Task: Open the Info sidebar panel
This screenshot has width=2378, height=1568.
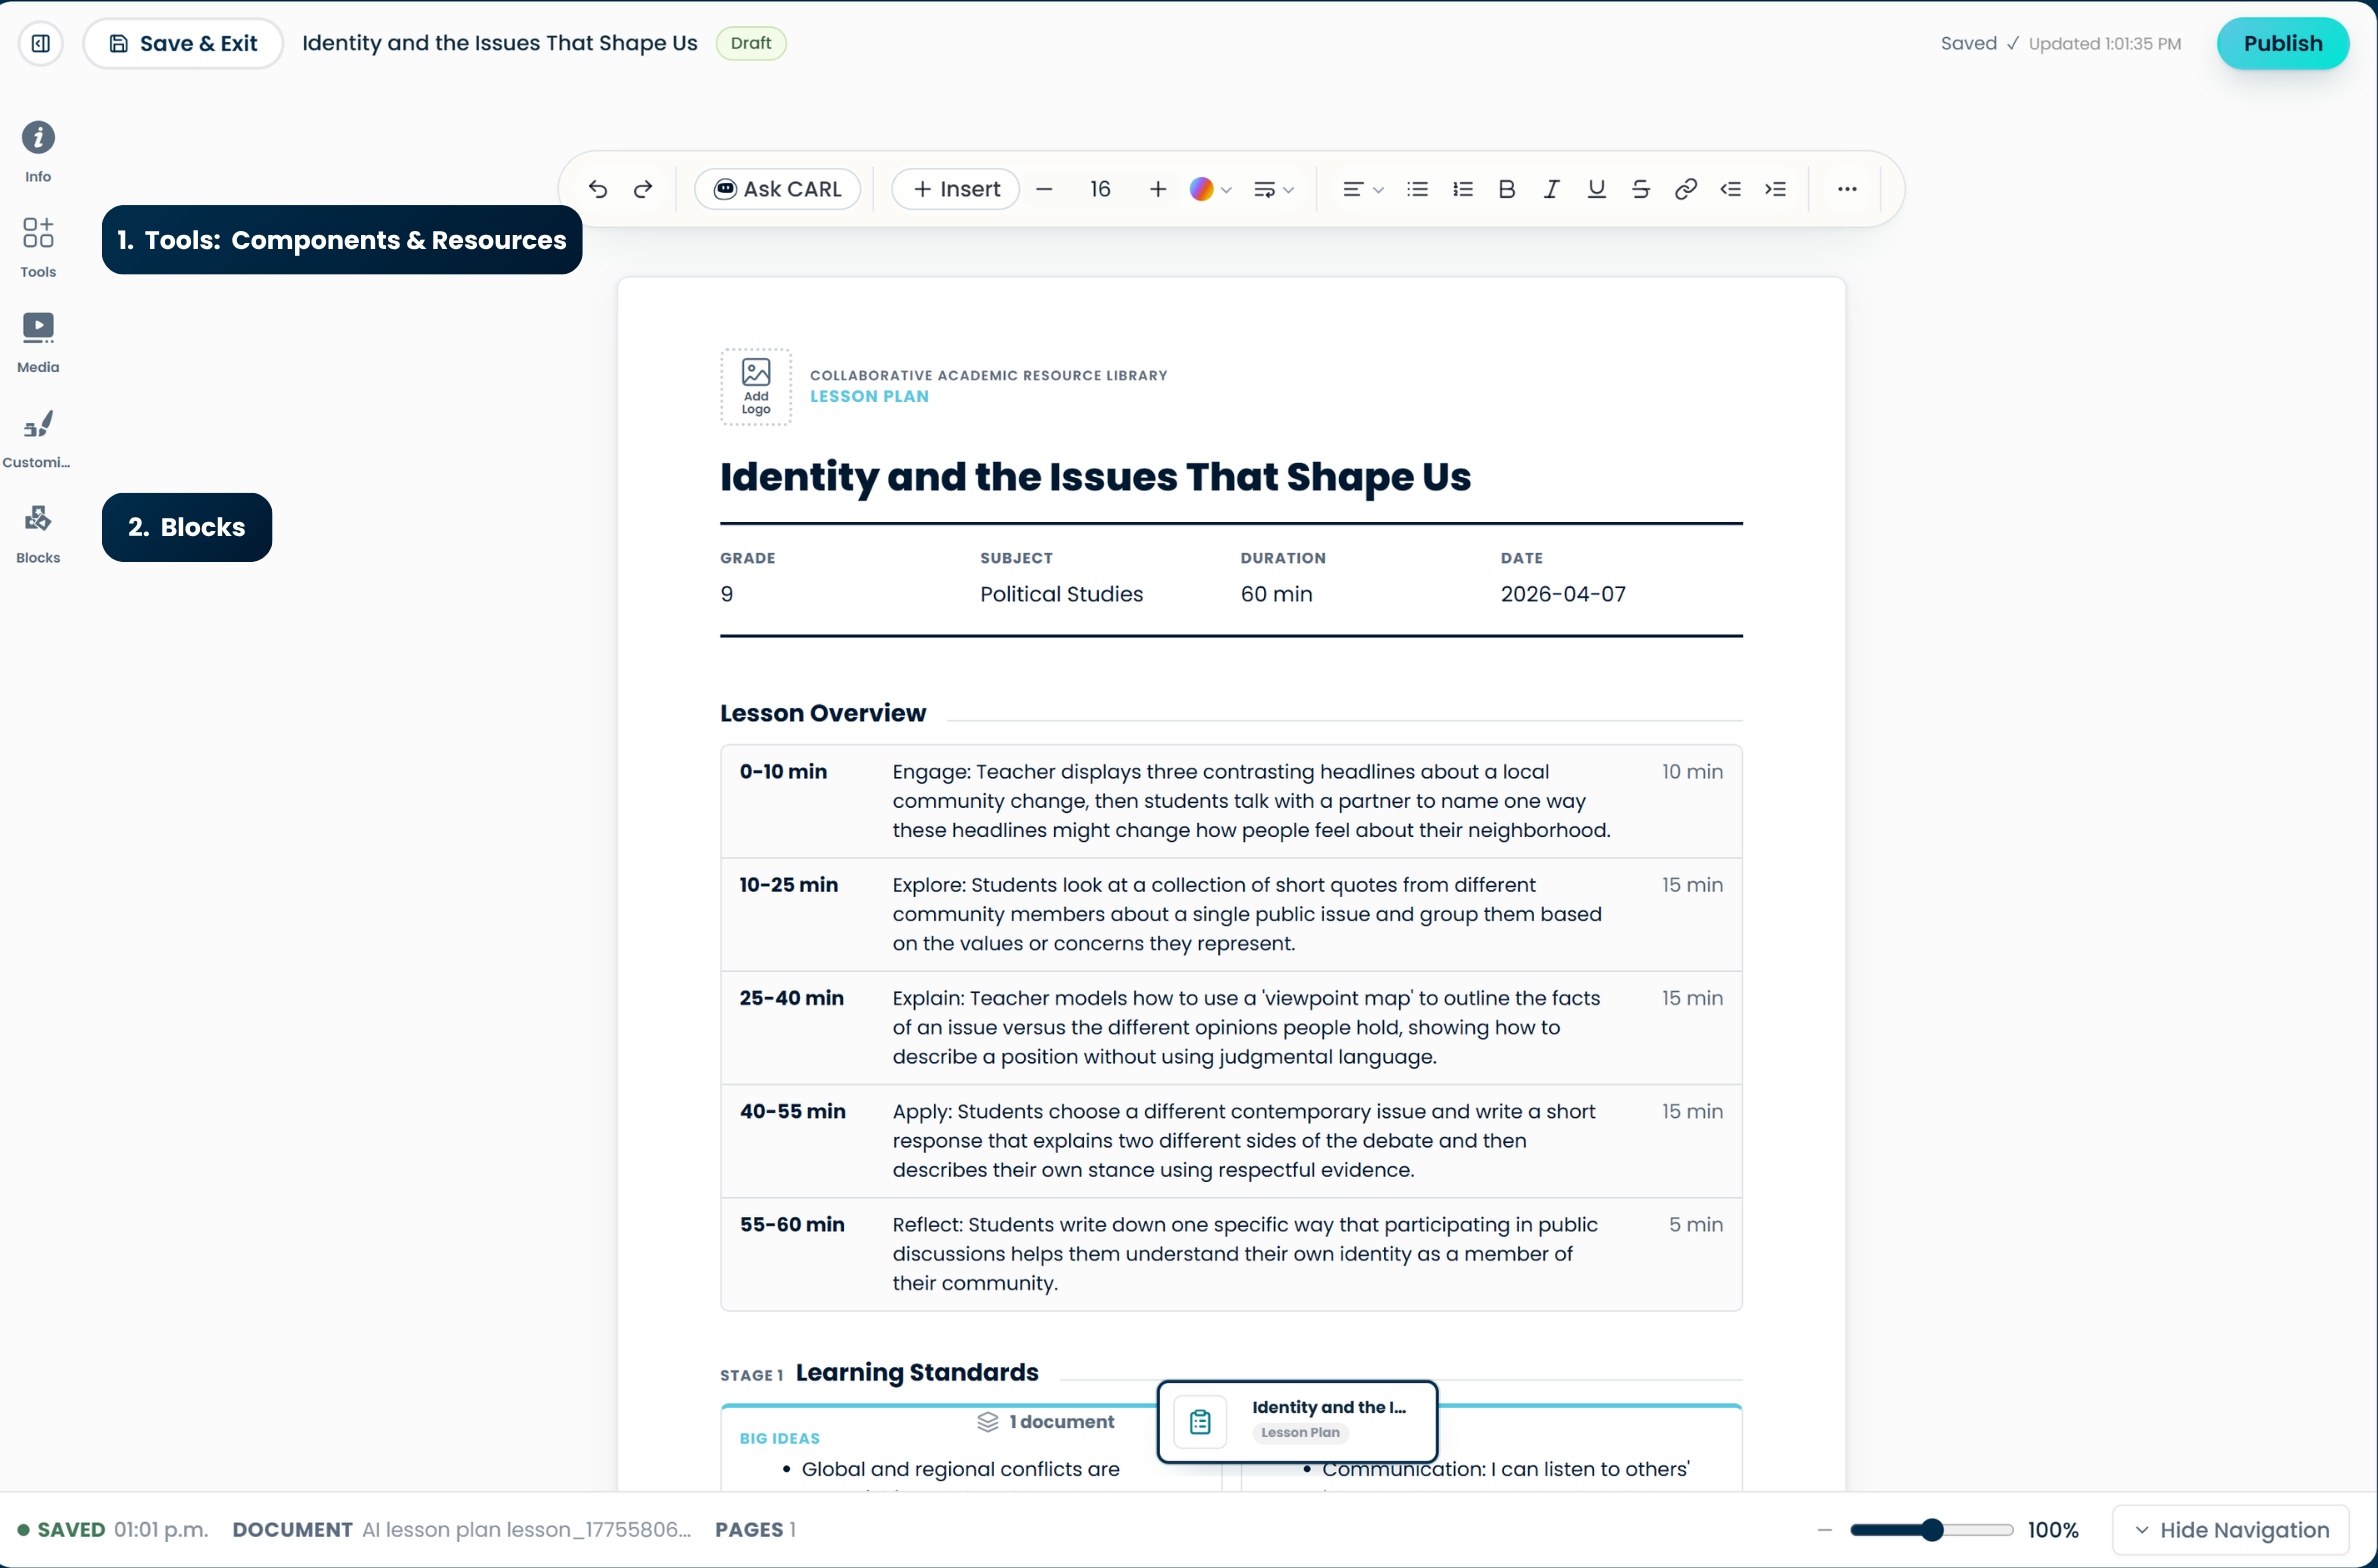Action: point(38,152)
